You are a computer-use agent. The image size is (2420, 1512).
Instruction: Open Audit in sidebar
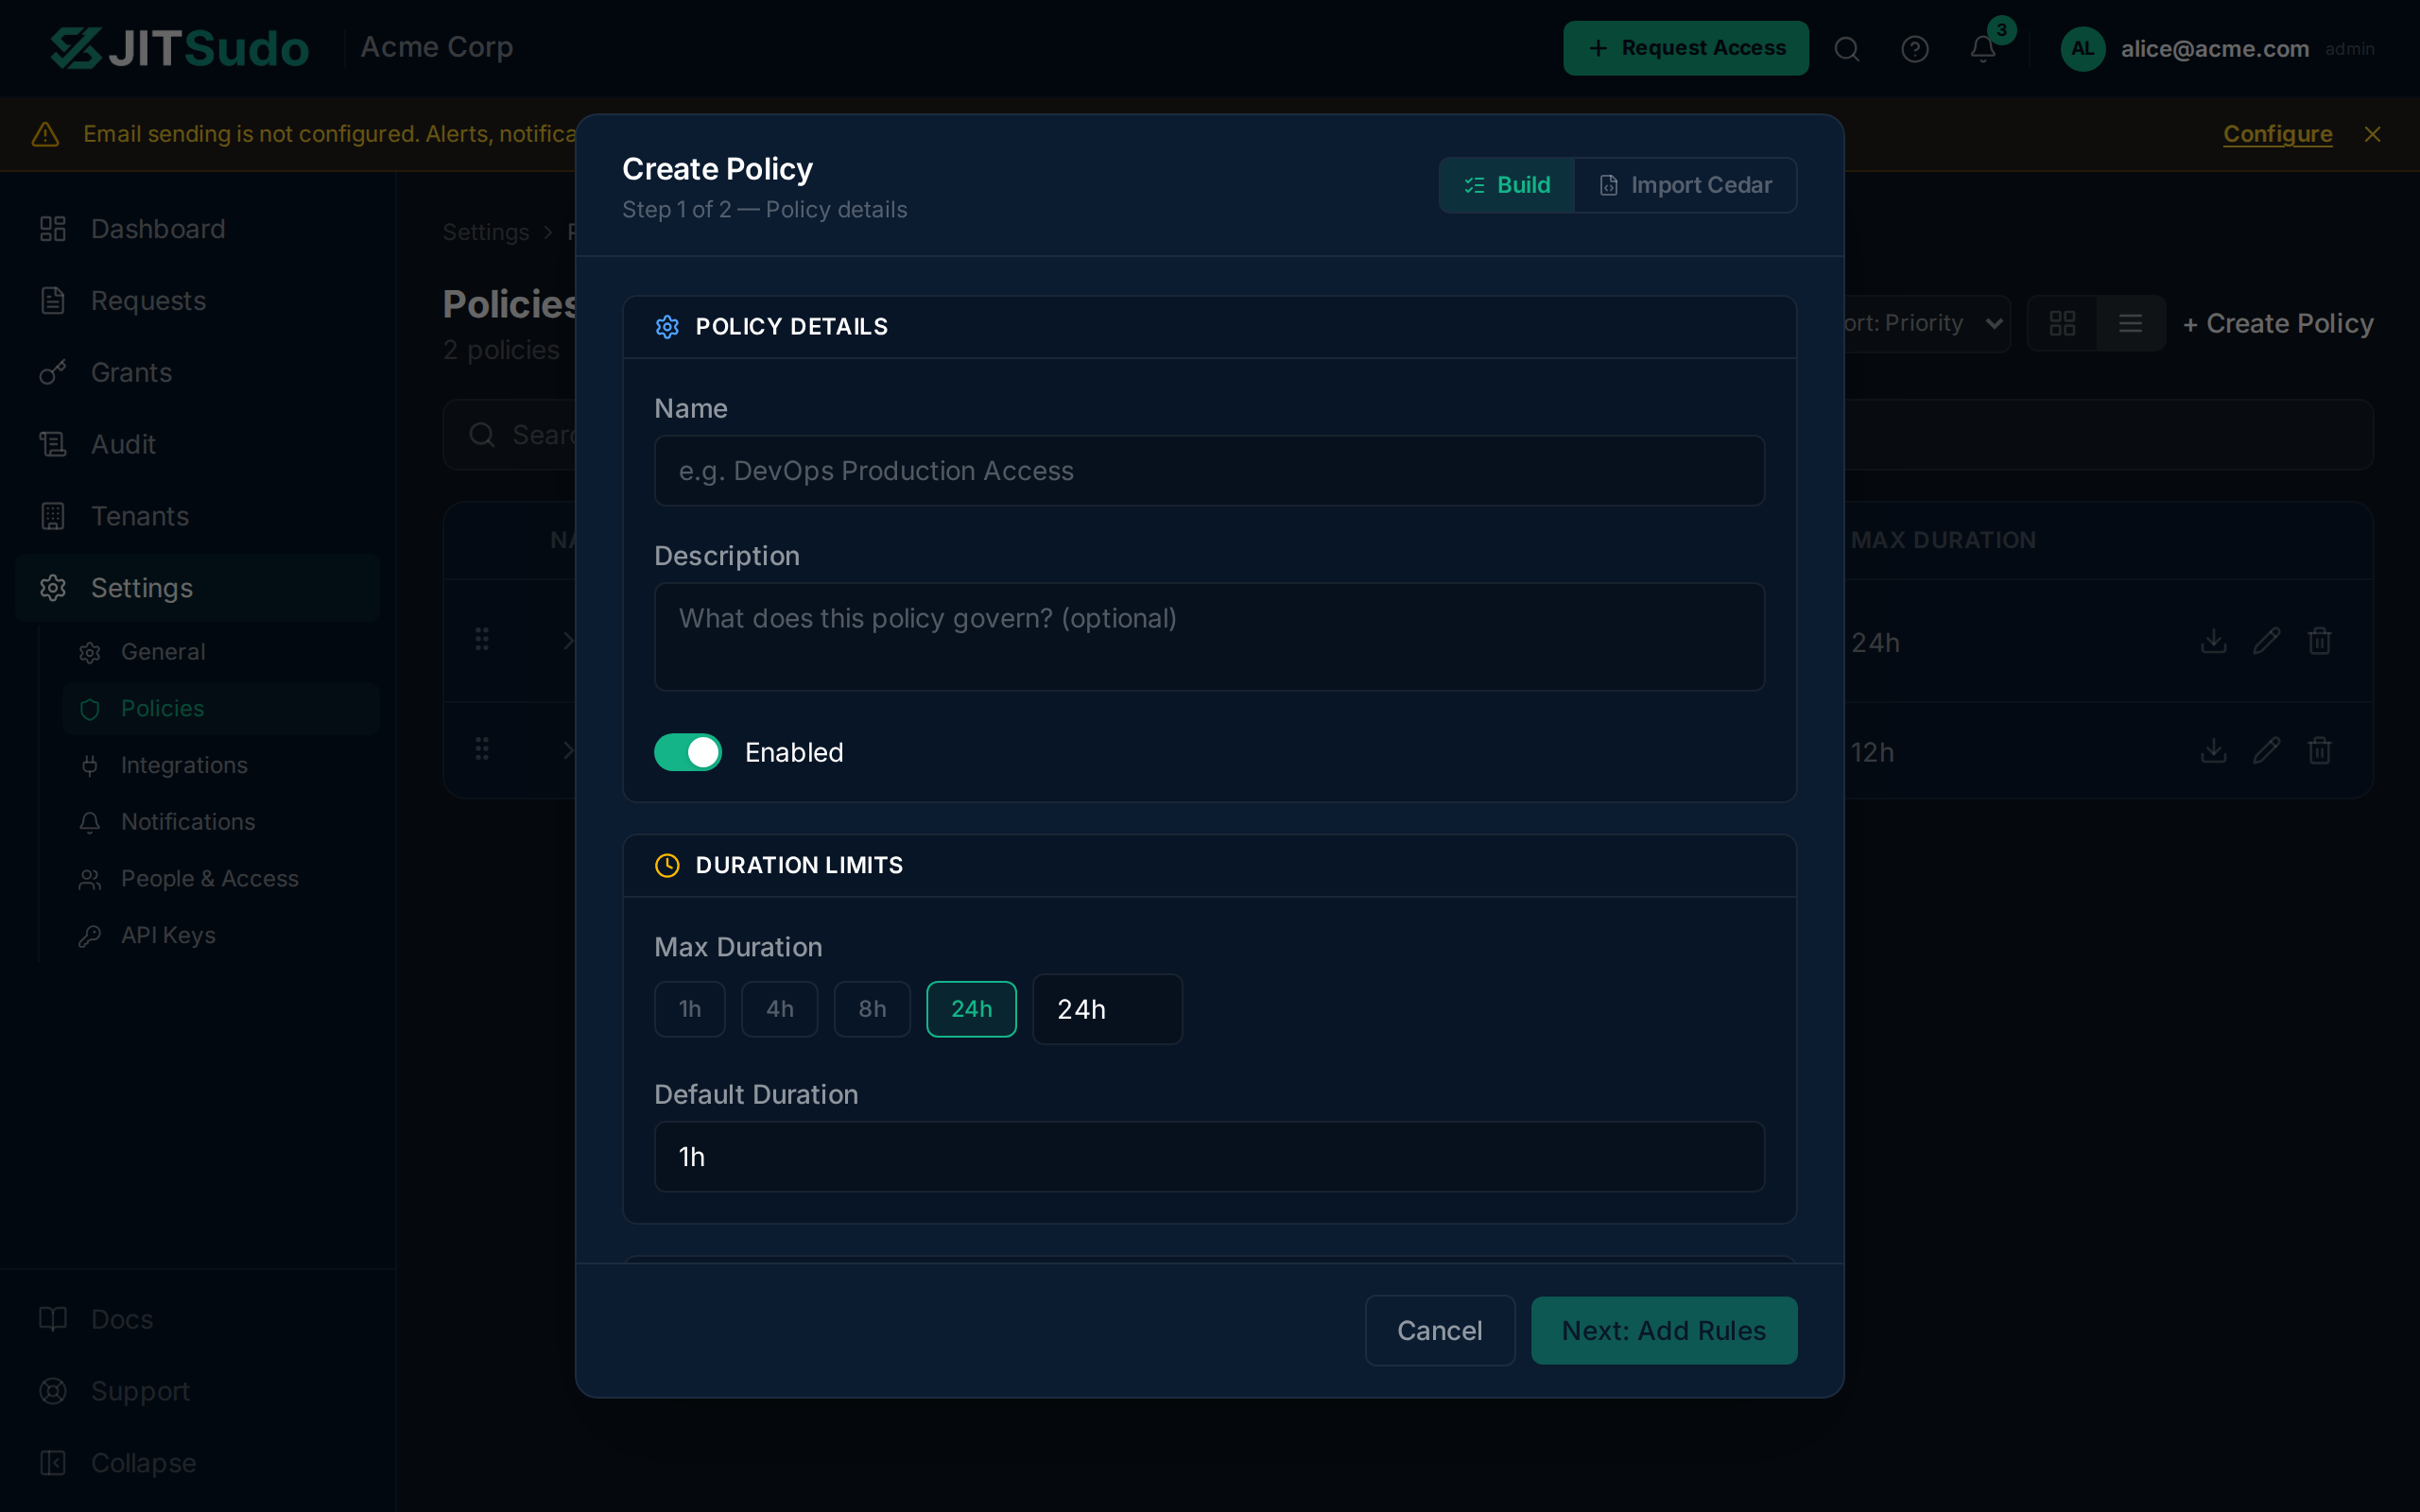198,444
